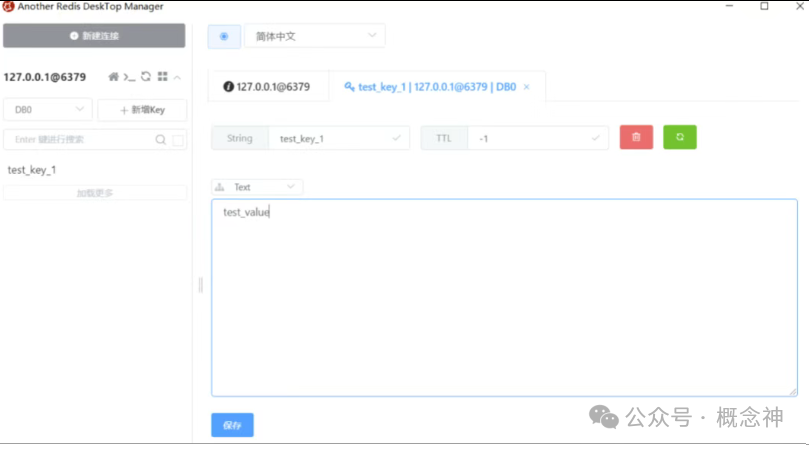Close the test_key_1 tab
809x449 pixels.
[x=526, y=87]
